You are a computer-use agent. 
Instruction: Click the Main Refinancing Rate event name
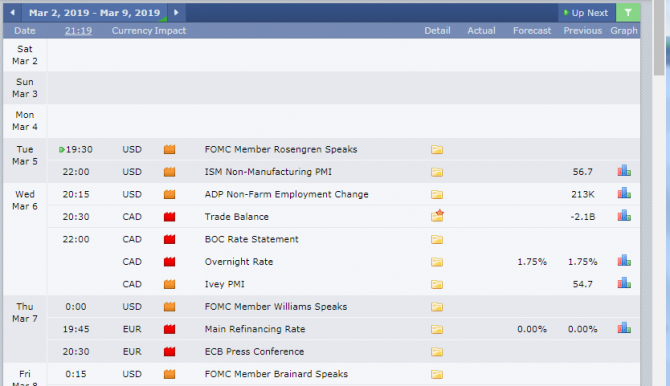point(255,329)
